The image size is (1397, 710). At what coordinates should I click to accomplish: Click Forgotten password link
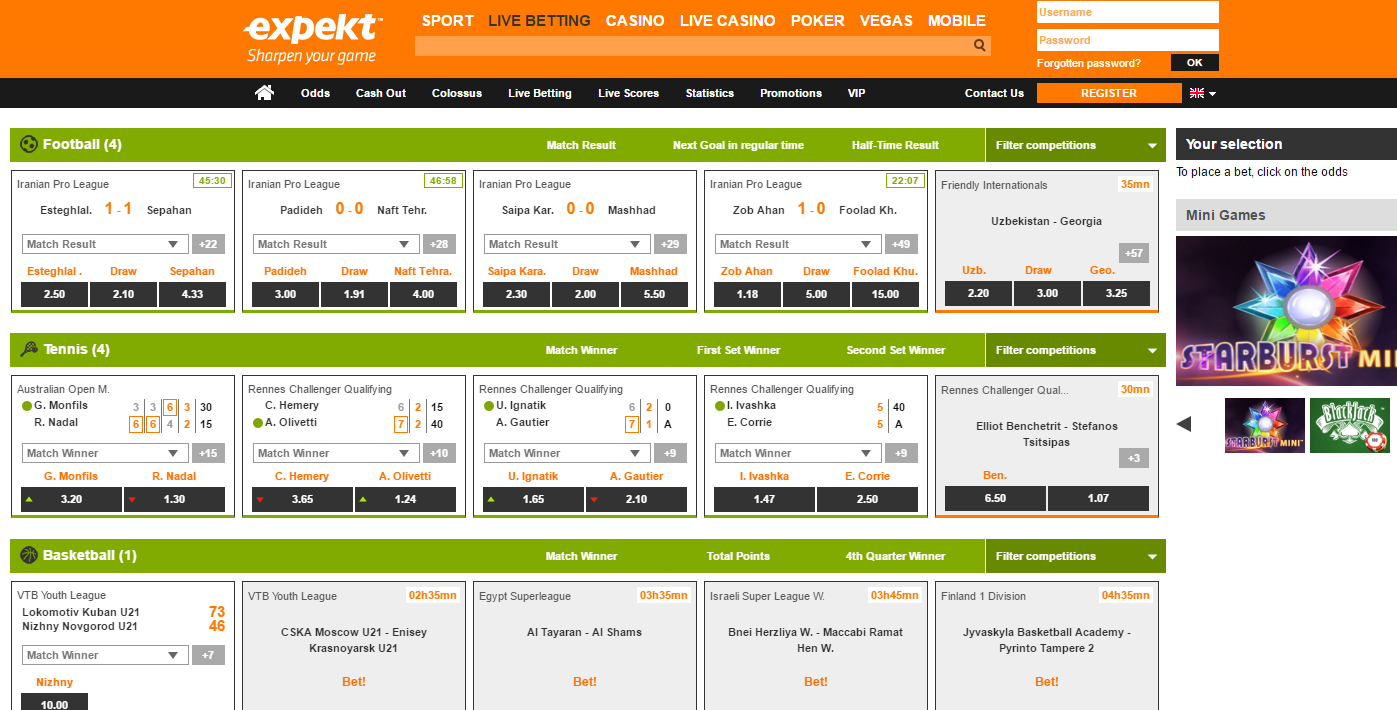(1088, 63)
